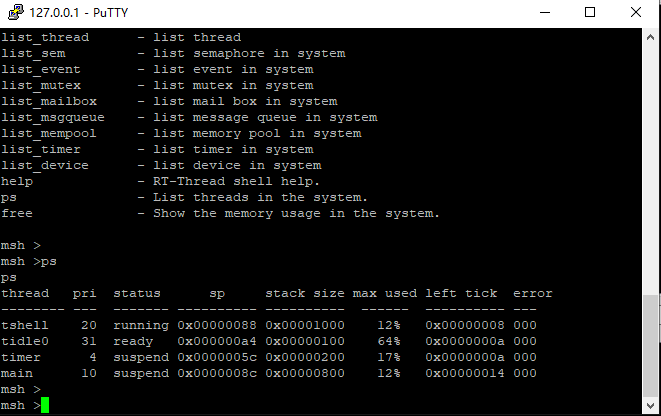Minimize the PuTTY window
Viewport: 661px width, 416px height.
(x=545, y=12)
